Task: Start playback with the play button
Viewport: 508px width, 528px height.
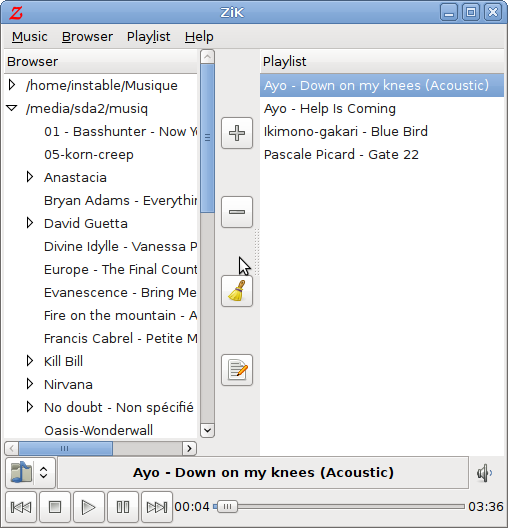Action: 89,507
